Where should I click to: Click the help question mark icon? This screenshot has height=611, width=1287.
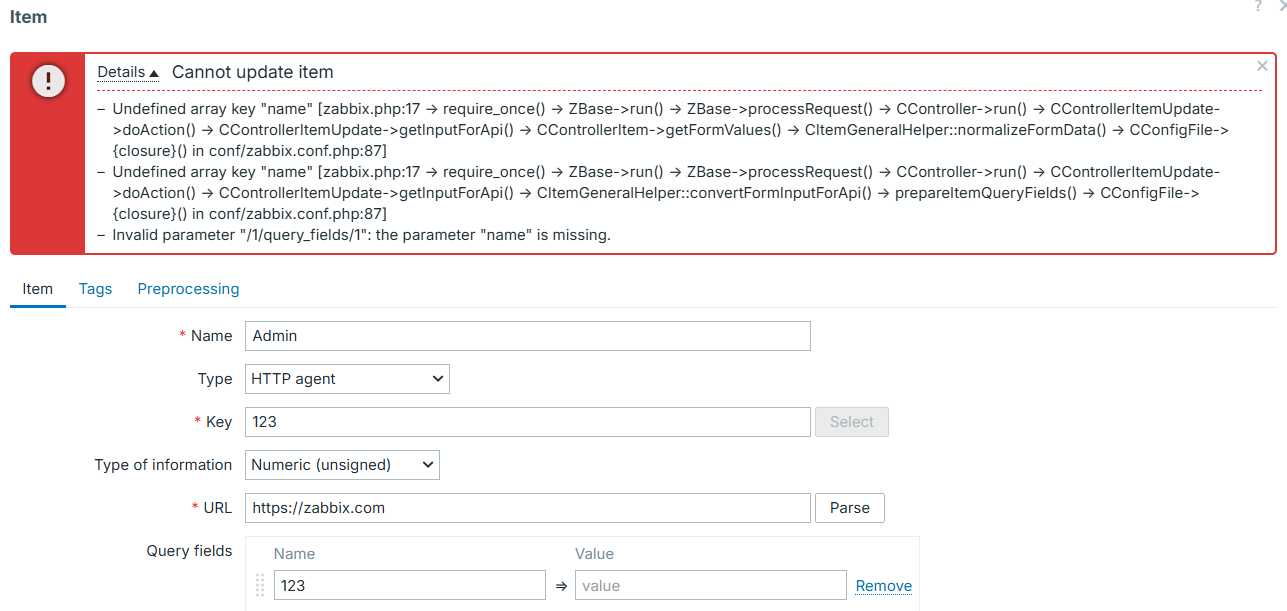coord(1258,6)
